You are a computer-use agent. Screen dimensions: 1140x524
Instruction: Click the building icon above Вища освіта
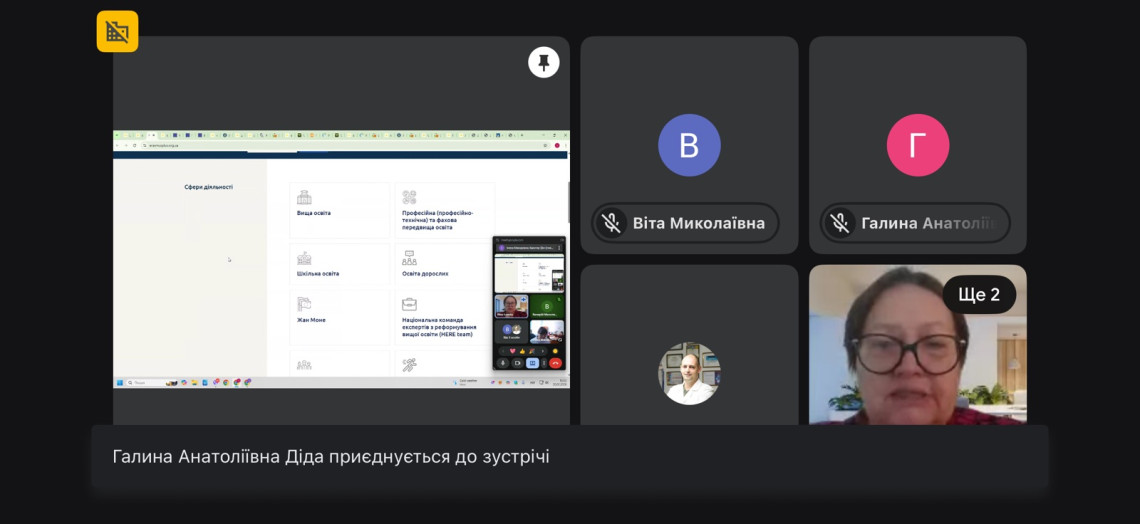(x=304, y=198)
